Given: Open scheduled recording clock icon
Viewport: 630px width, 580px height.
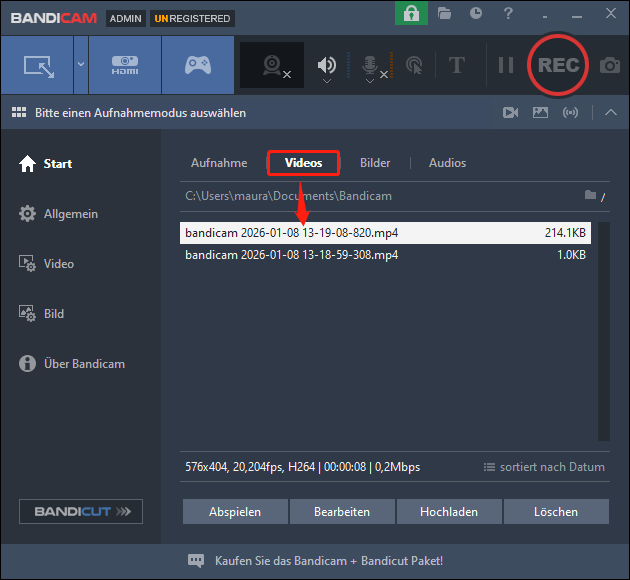Looking at the screenshot, I should pos(476,14).
